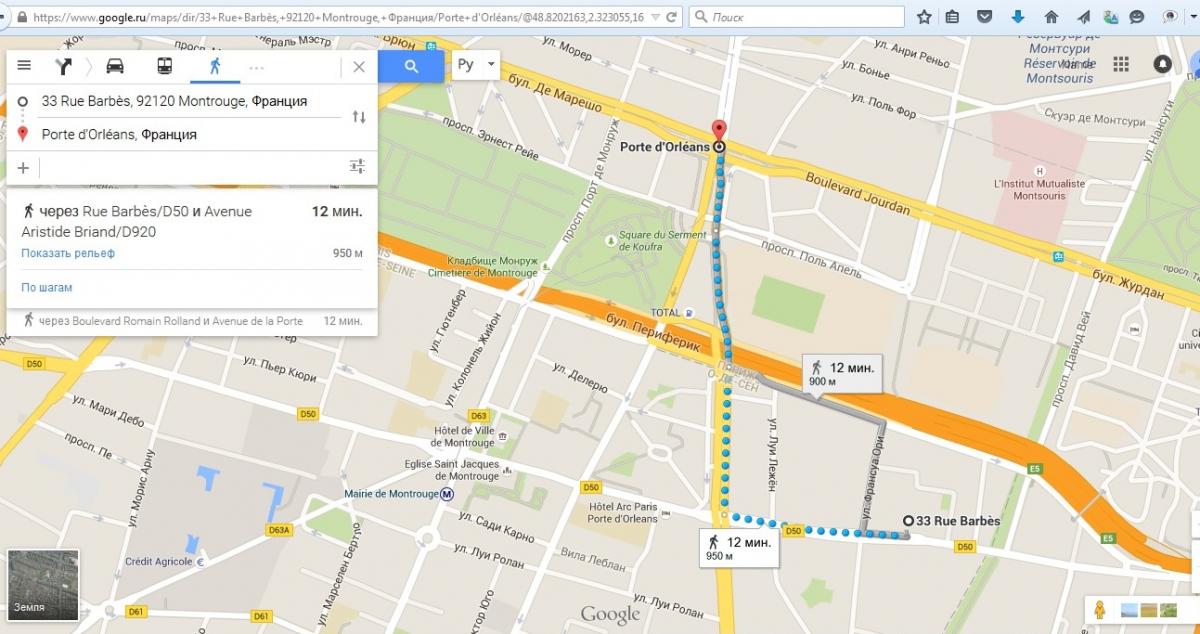Select the Street View pegman
This screenshot has height=634, width=1200.
(1100, 609)
